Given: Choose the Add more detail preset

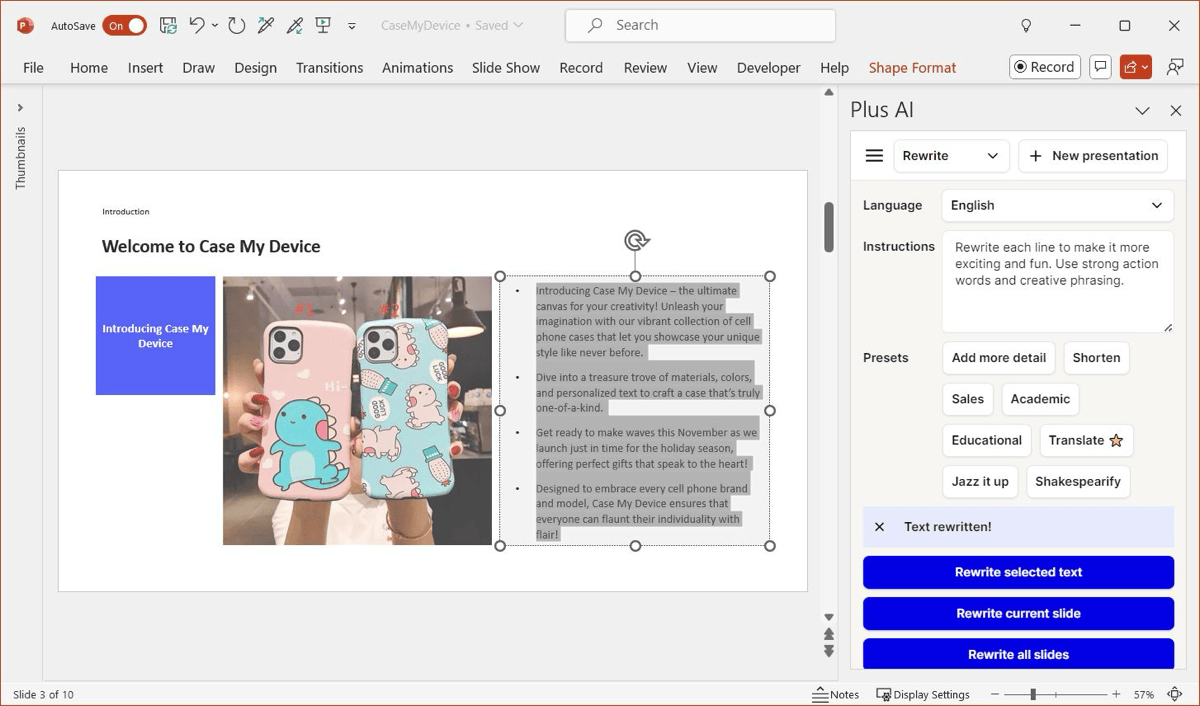Looking at the screenshot, I should (999, 358).
